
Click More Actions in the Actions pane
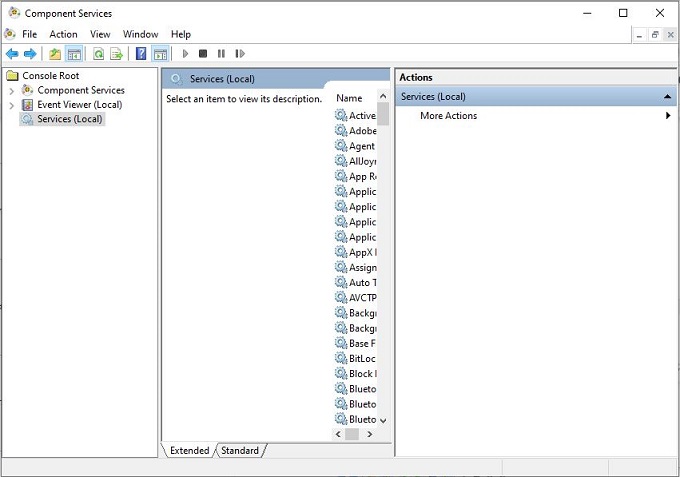coord(448,116)
